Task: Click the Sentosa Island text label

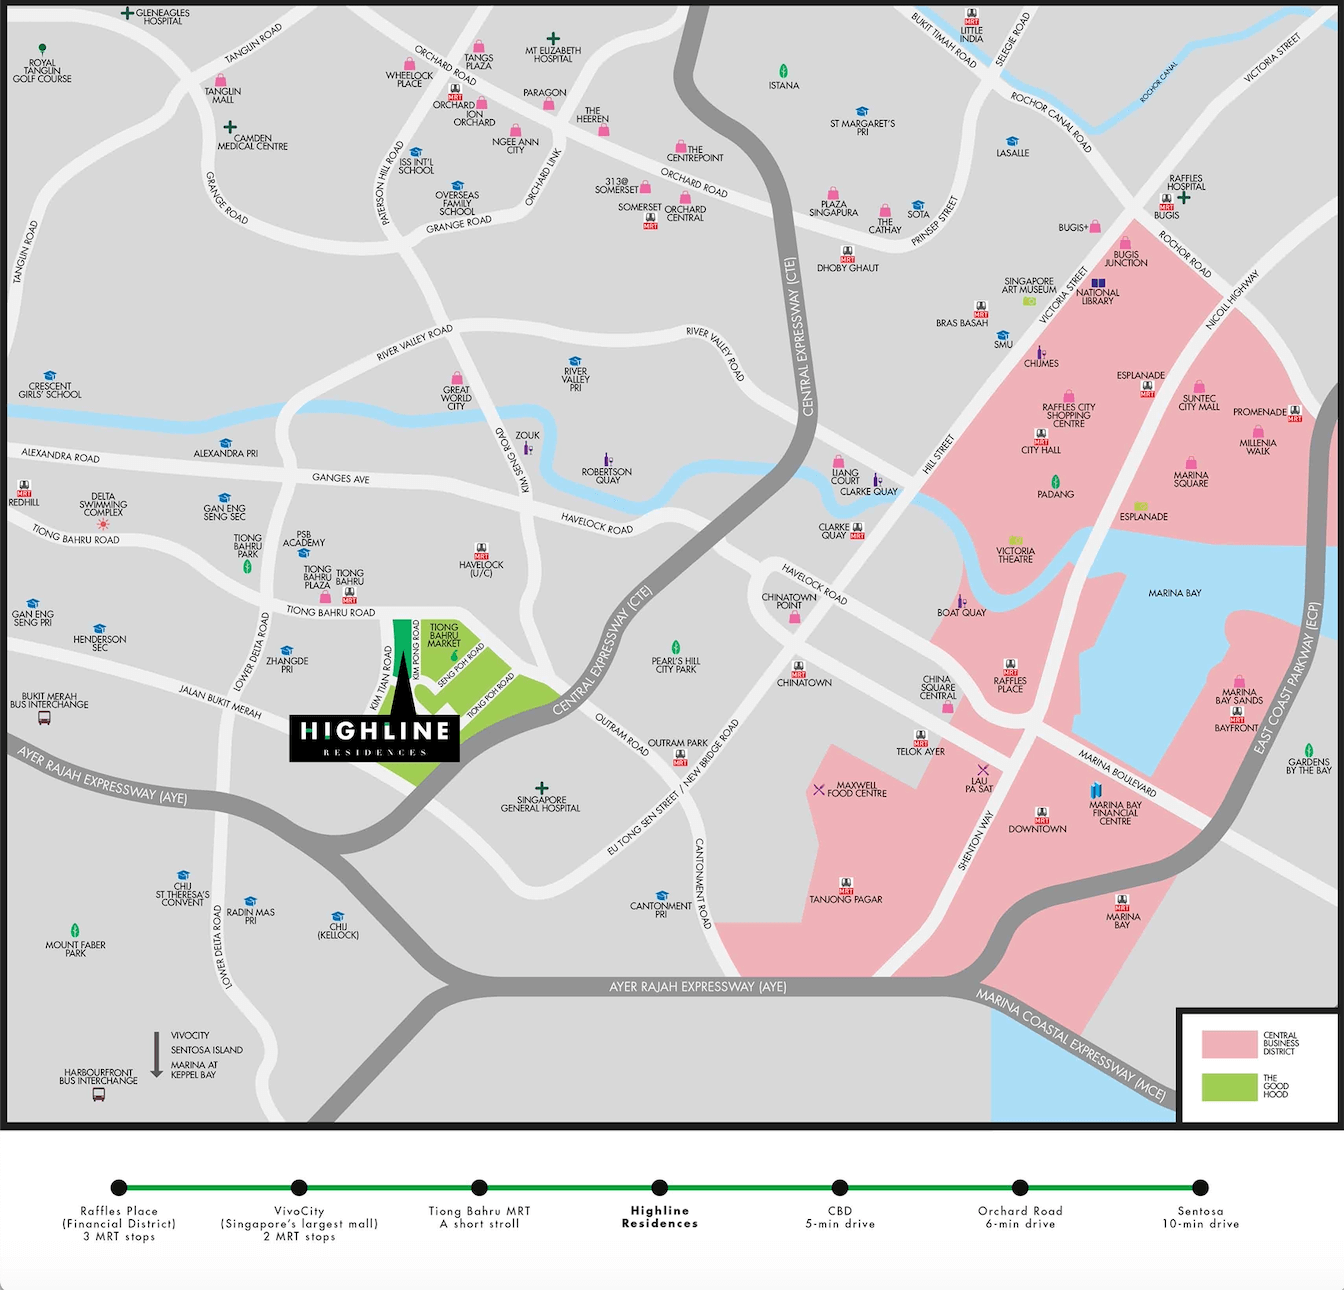Action: pyautogui.click(x=207, y=1050)
